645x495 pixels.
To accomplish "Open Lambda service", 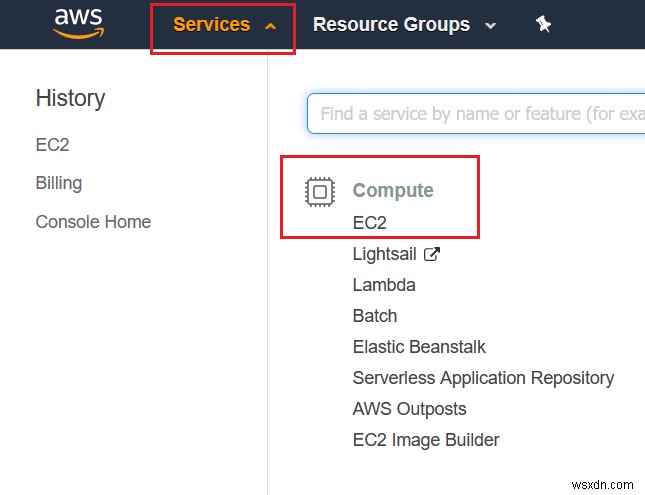I will coord(384,285).
